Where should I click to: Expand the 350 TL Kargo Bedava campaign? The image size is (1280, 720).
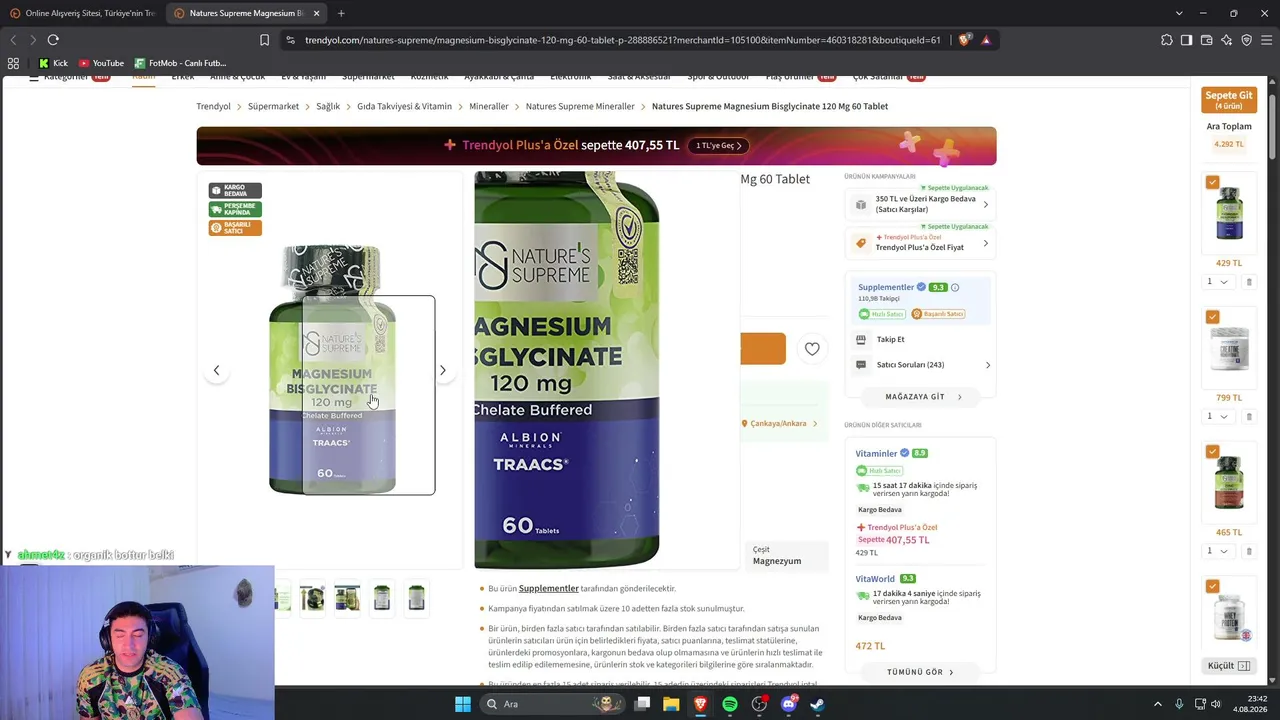(x=920, y=204)
